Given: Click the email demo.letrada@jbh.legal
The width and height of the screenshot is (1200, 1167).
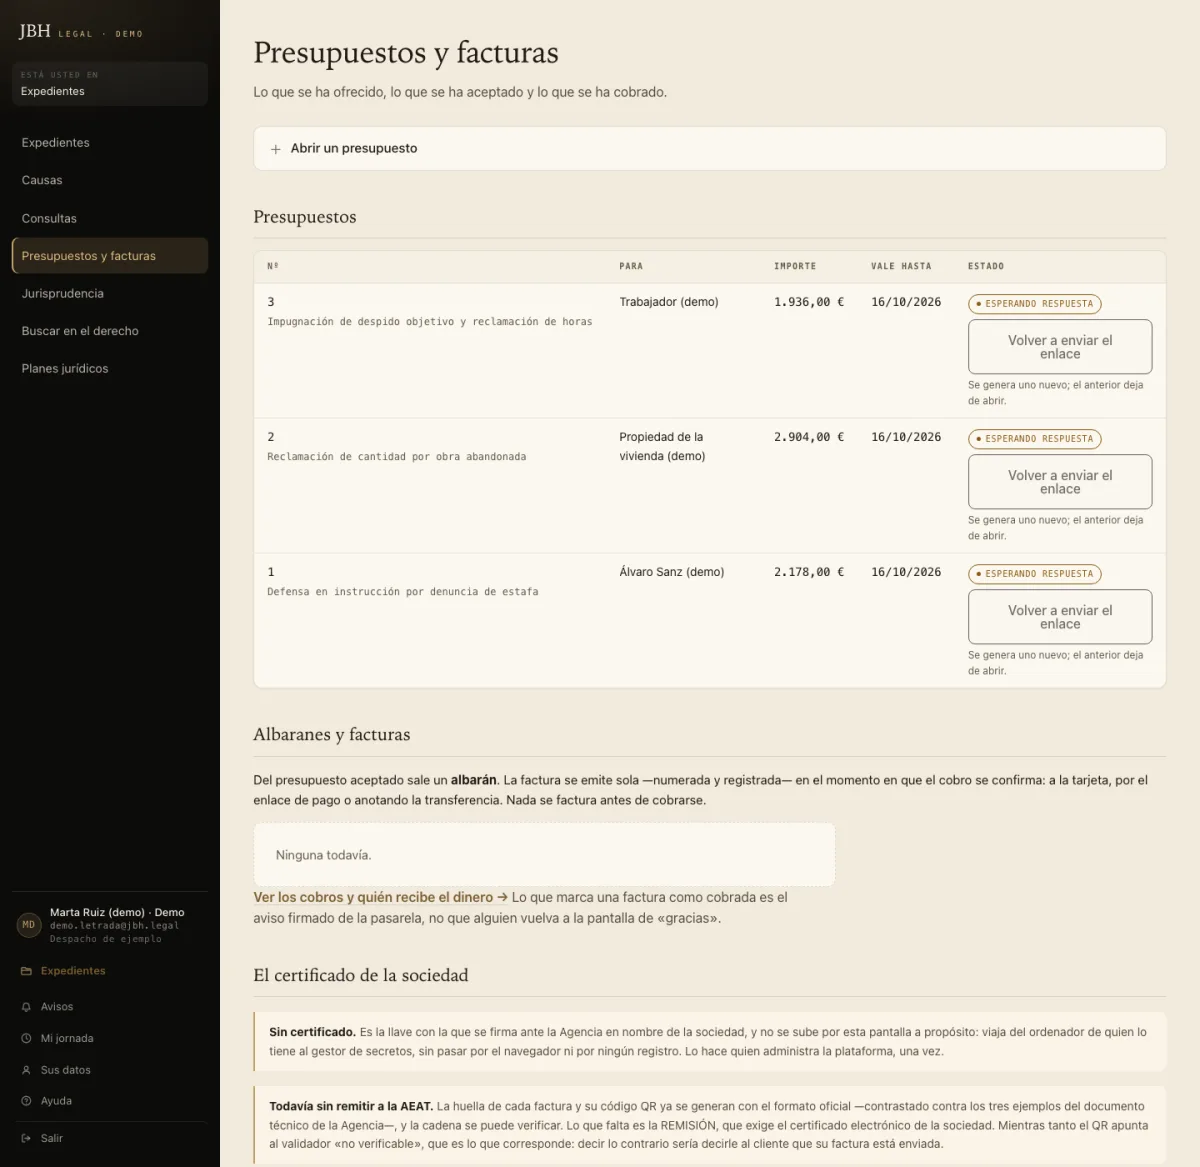Looking at the screenshot, I should (115, 926).
